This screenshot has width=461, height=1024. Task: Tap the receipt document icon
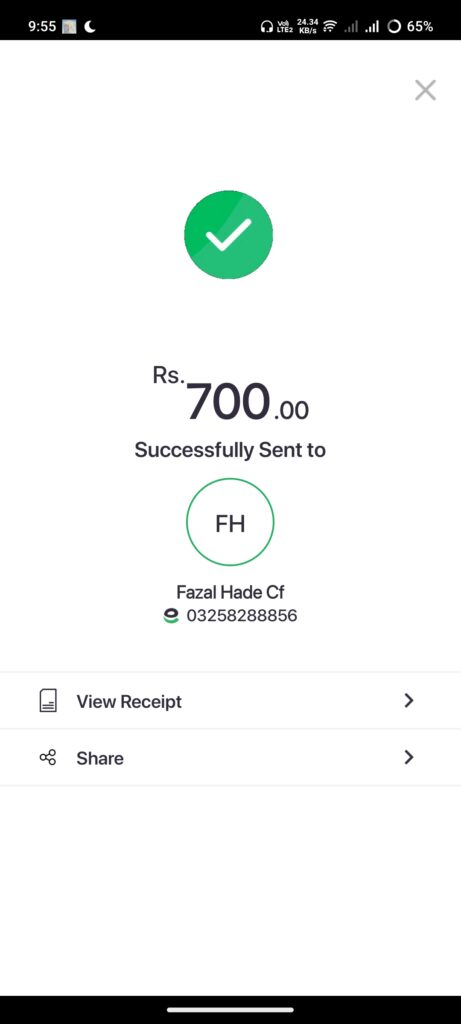click(x=48, y=701)
